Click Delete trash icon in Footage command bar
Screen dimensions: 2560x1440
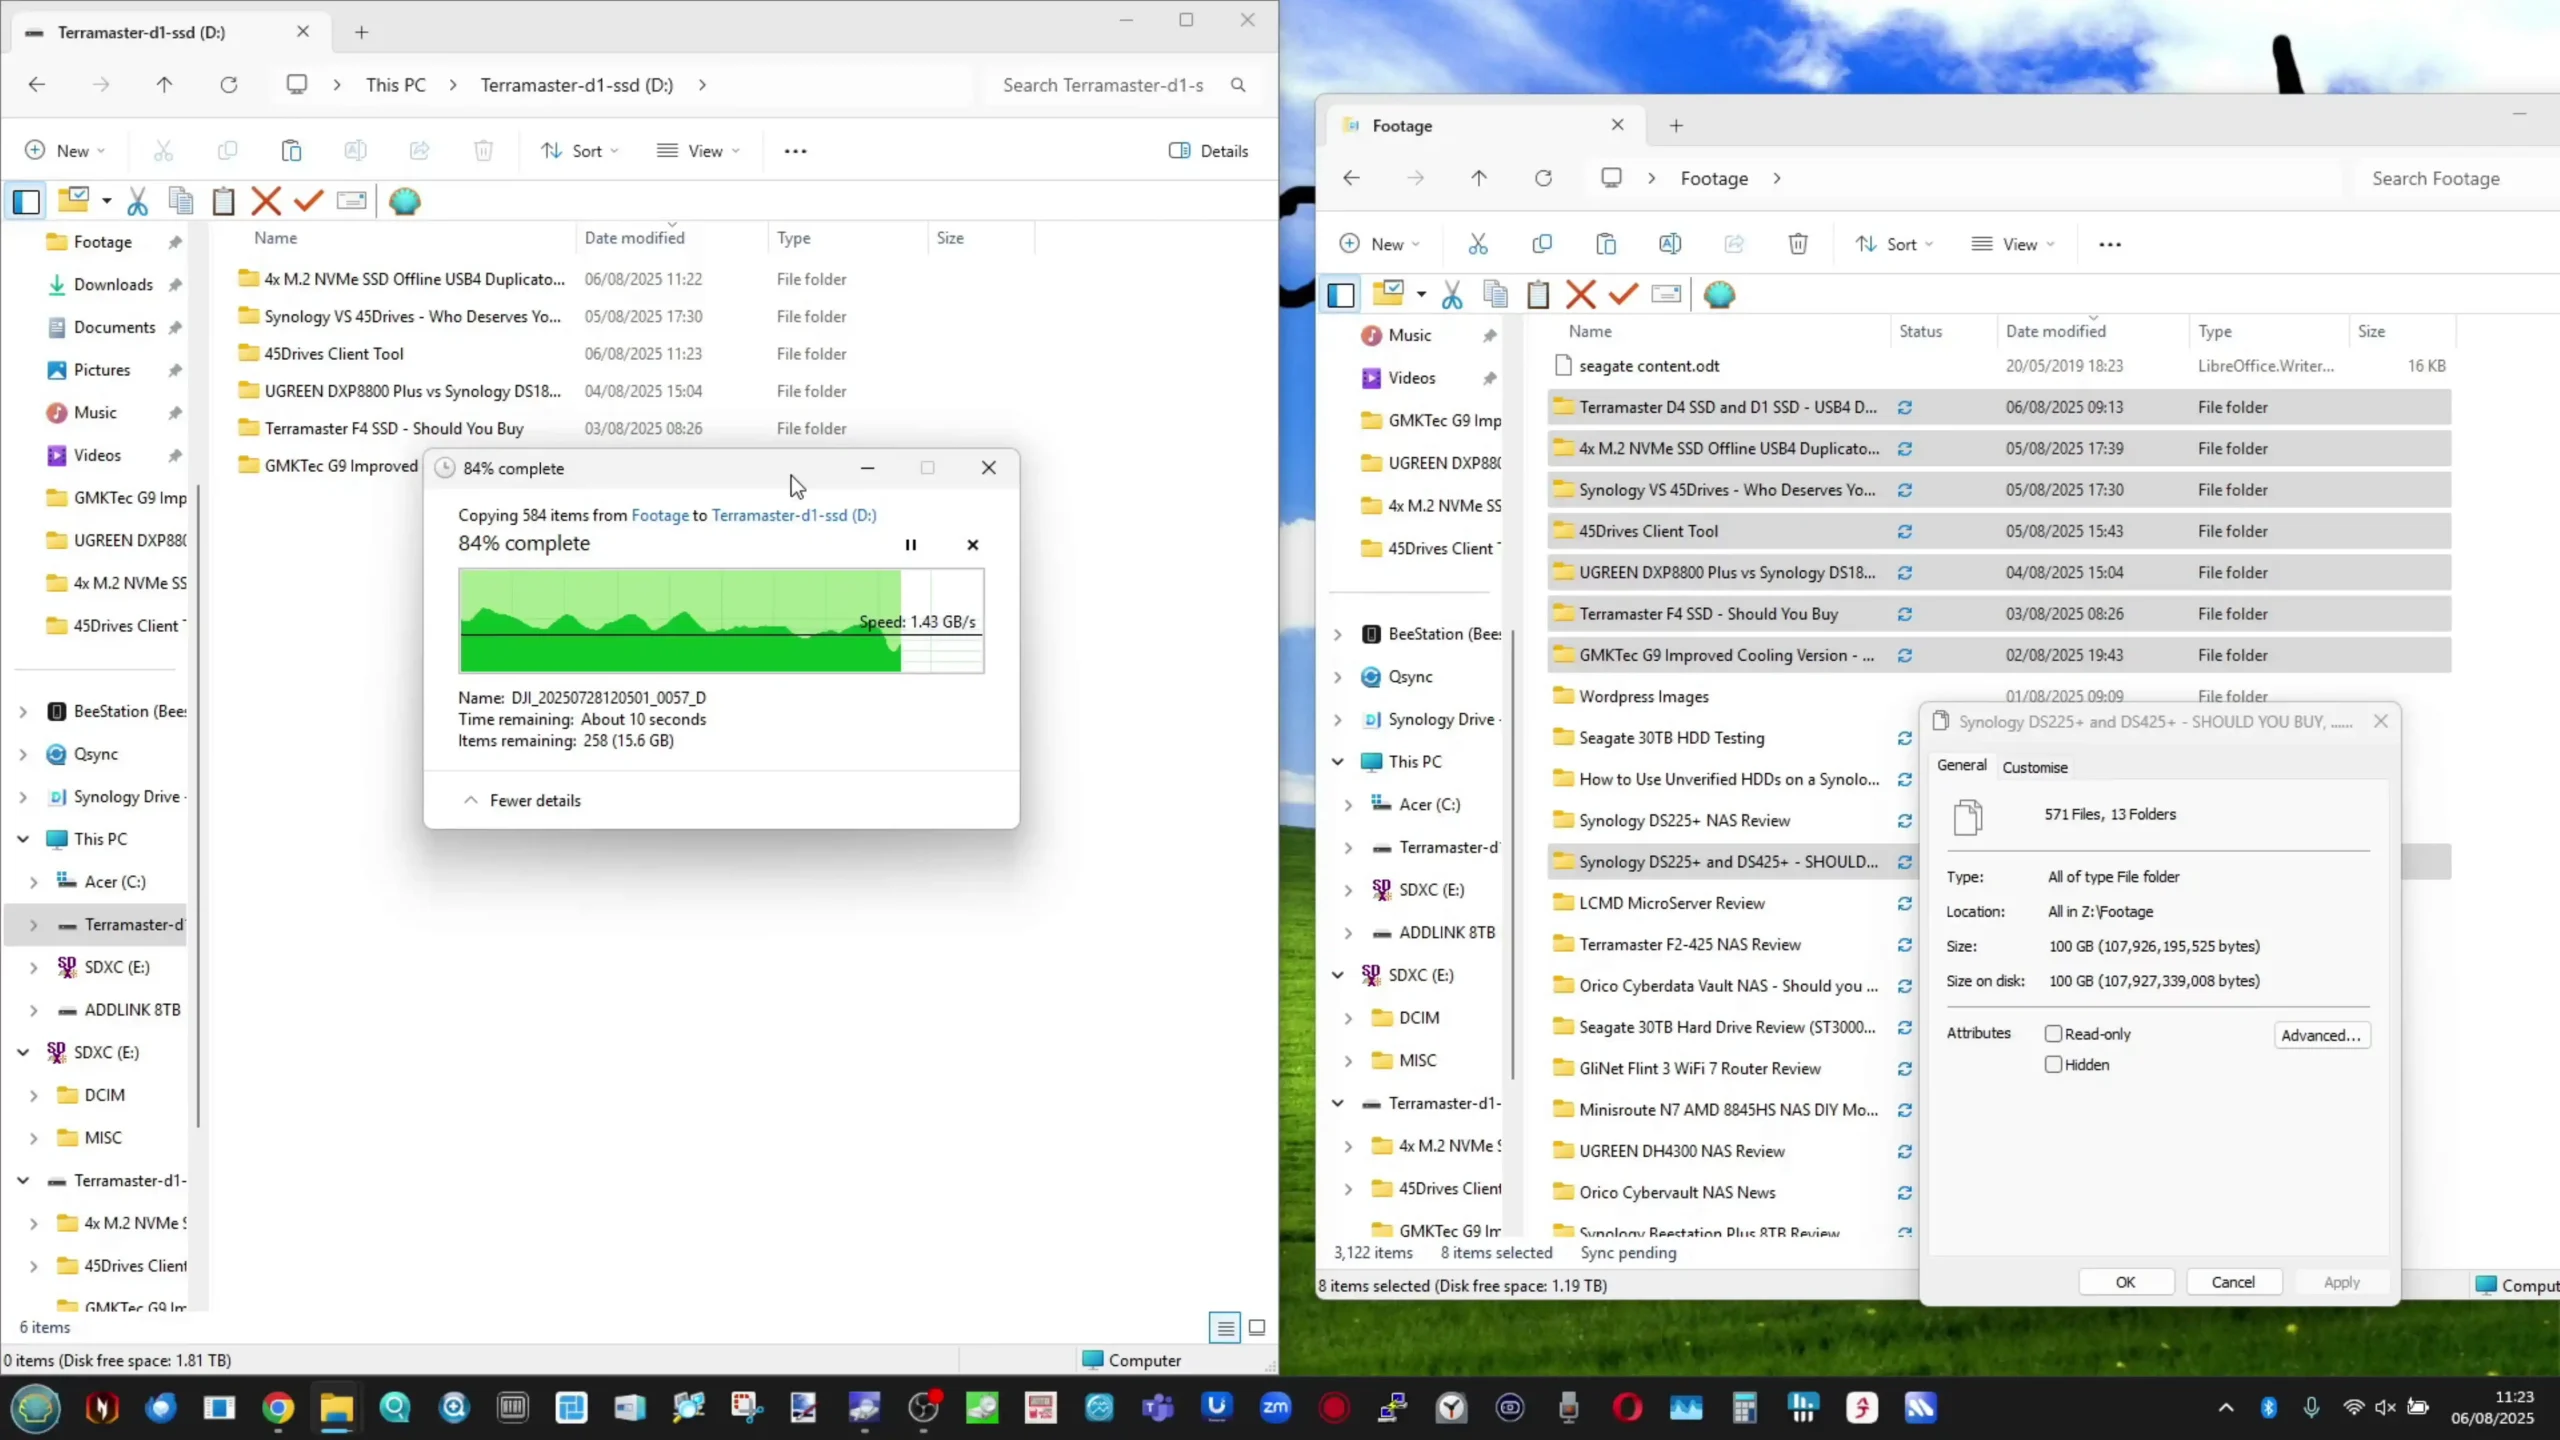(x=1798, y=244)
